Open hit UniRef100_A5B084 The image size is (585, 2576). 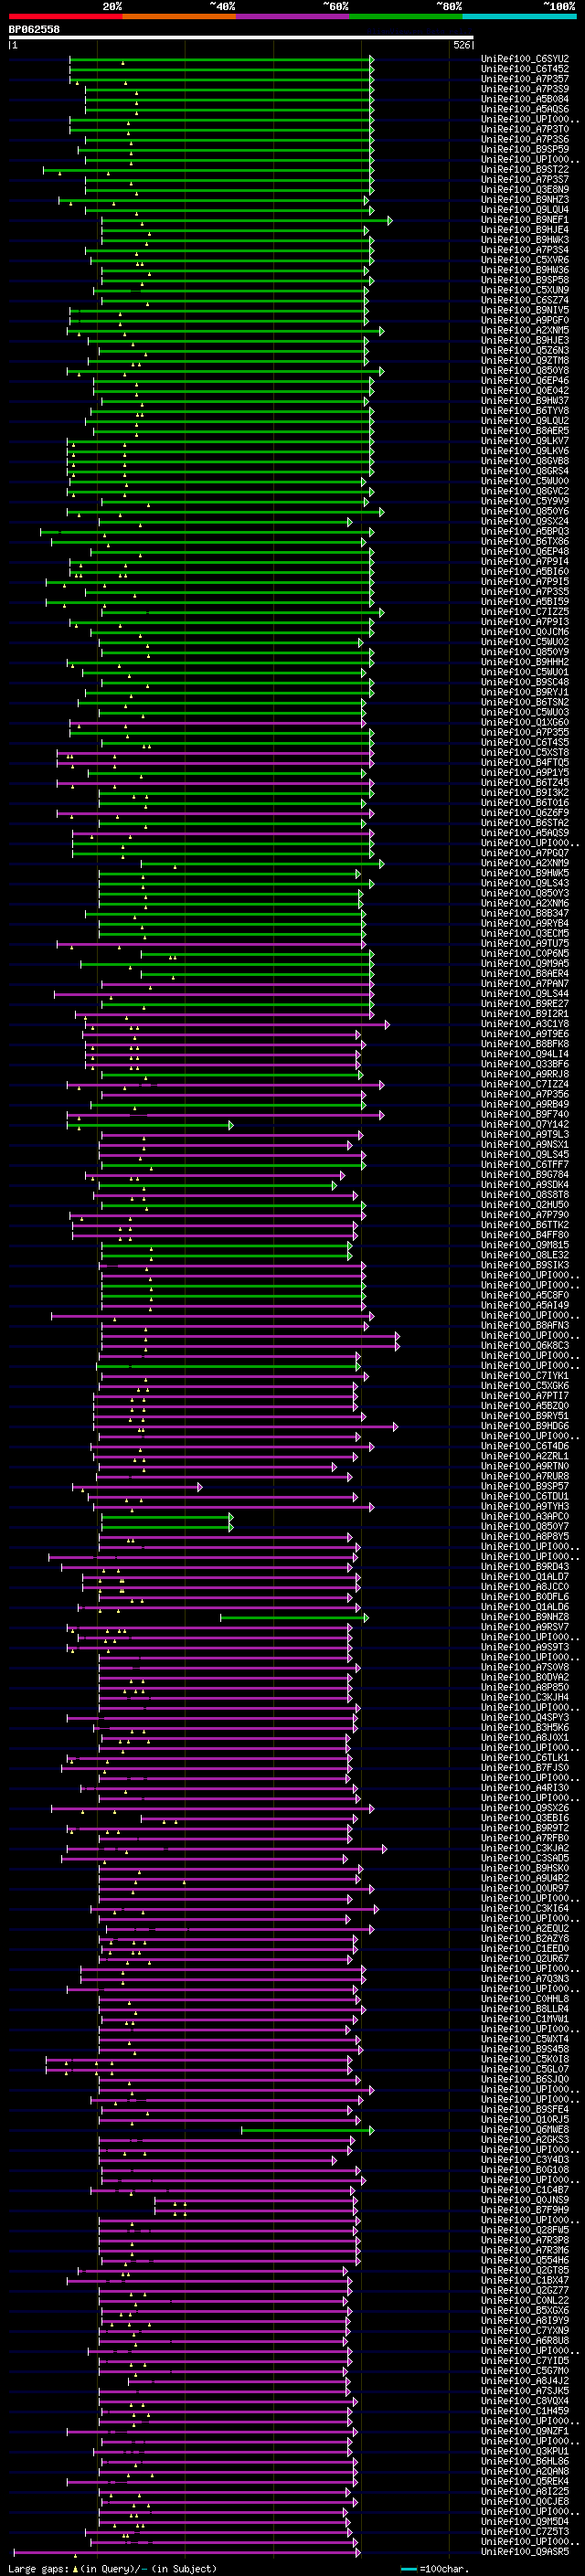point(525,99)
